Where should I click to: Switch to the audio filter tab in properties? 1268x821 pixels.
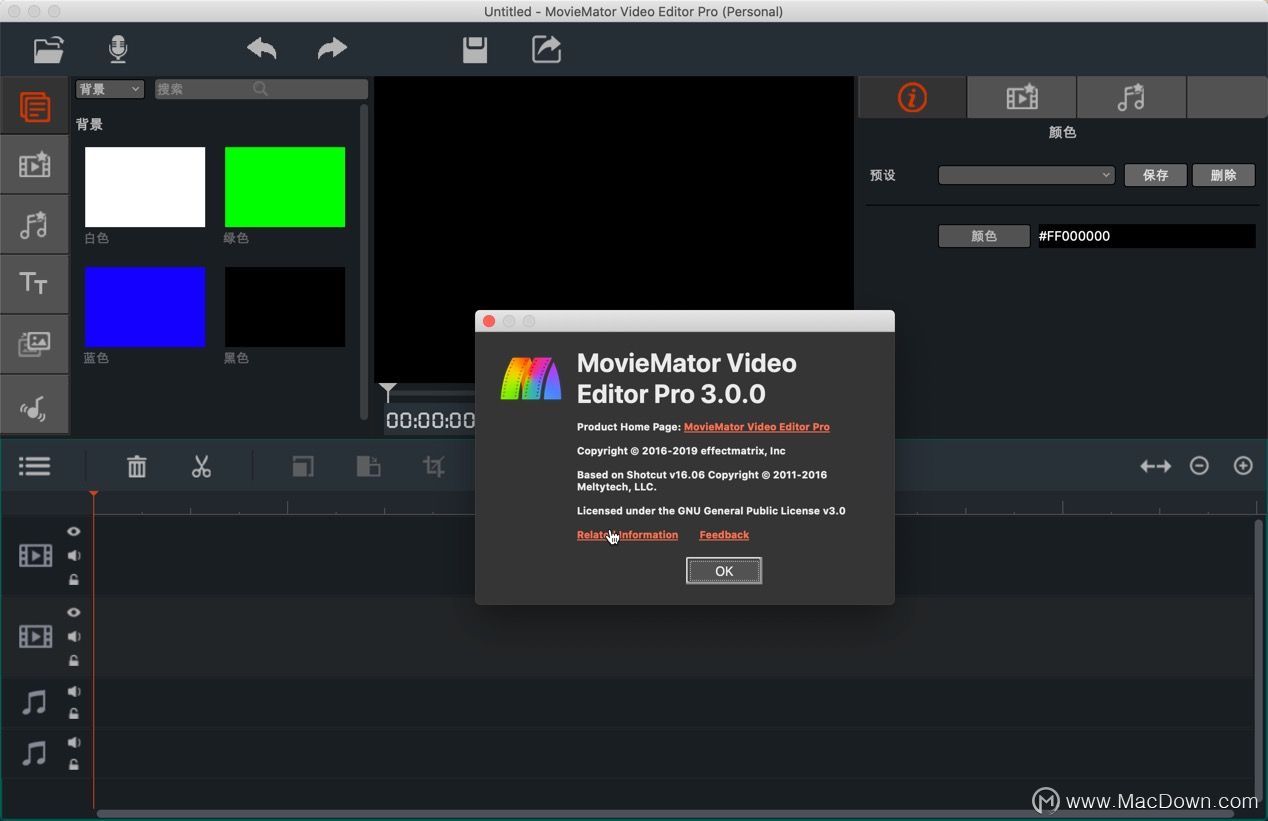tap(1131, 97)
